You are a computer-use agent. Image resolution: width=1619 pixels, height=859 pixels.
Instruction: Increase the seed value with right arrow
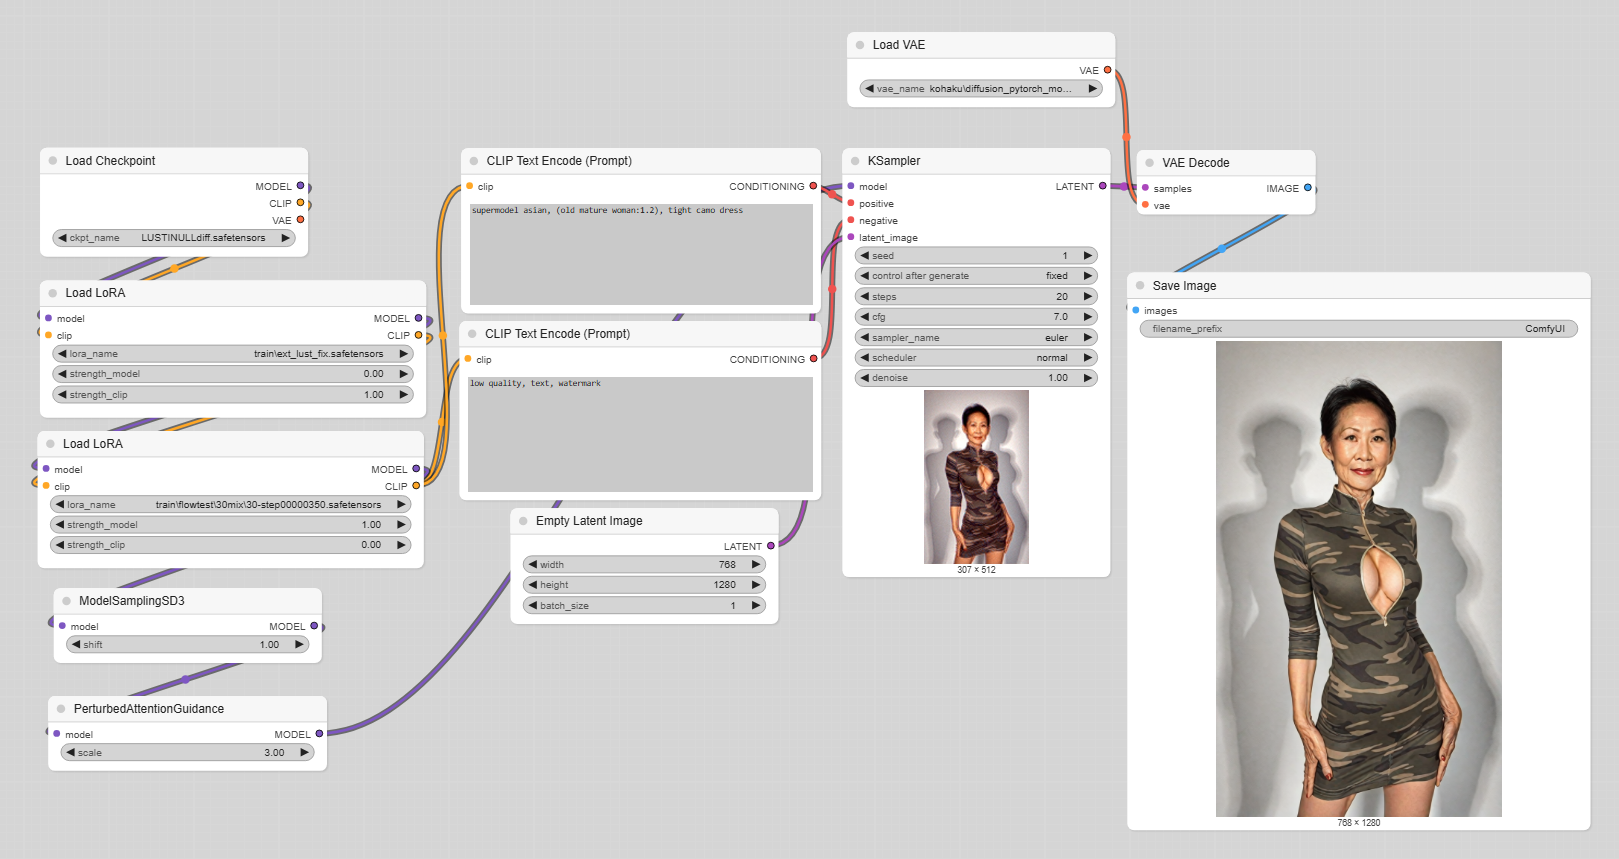[x=1088, y=256]
